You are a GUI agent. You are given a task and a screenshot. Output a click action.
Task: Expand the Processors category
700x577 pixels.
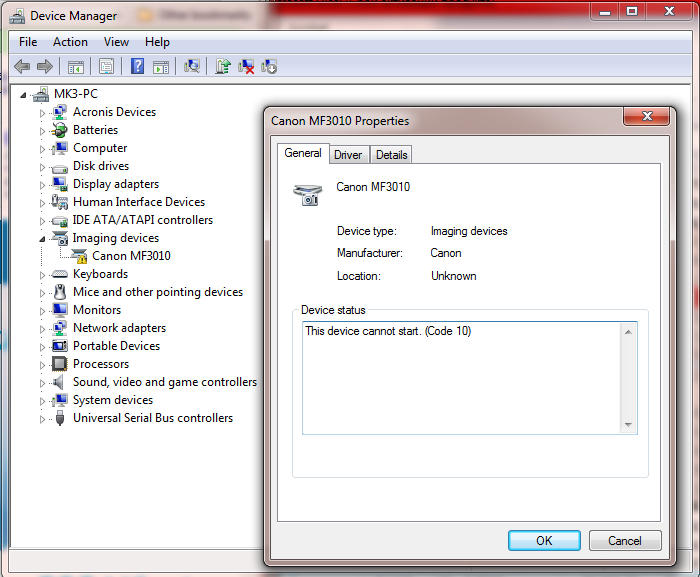(42, 365)
